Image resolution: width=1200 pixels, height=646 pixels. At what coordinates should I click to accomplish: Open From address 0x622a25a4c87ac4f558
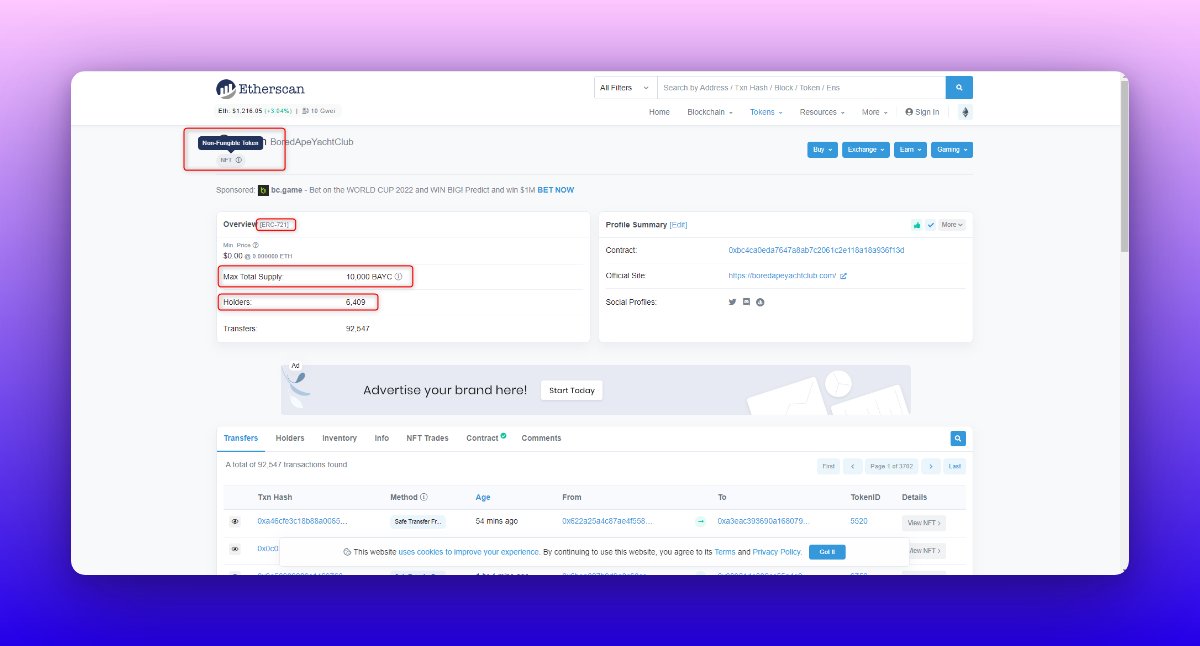608,522
